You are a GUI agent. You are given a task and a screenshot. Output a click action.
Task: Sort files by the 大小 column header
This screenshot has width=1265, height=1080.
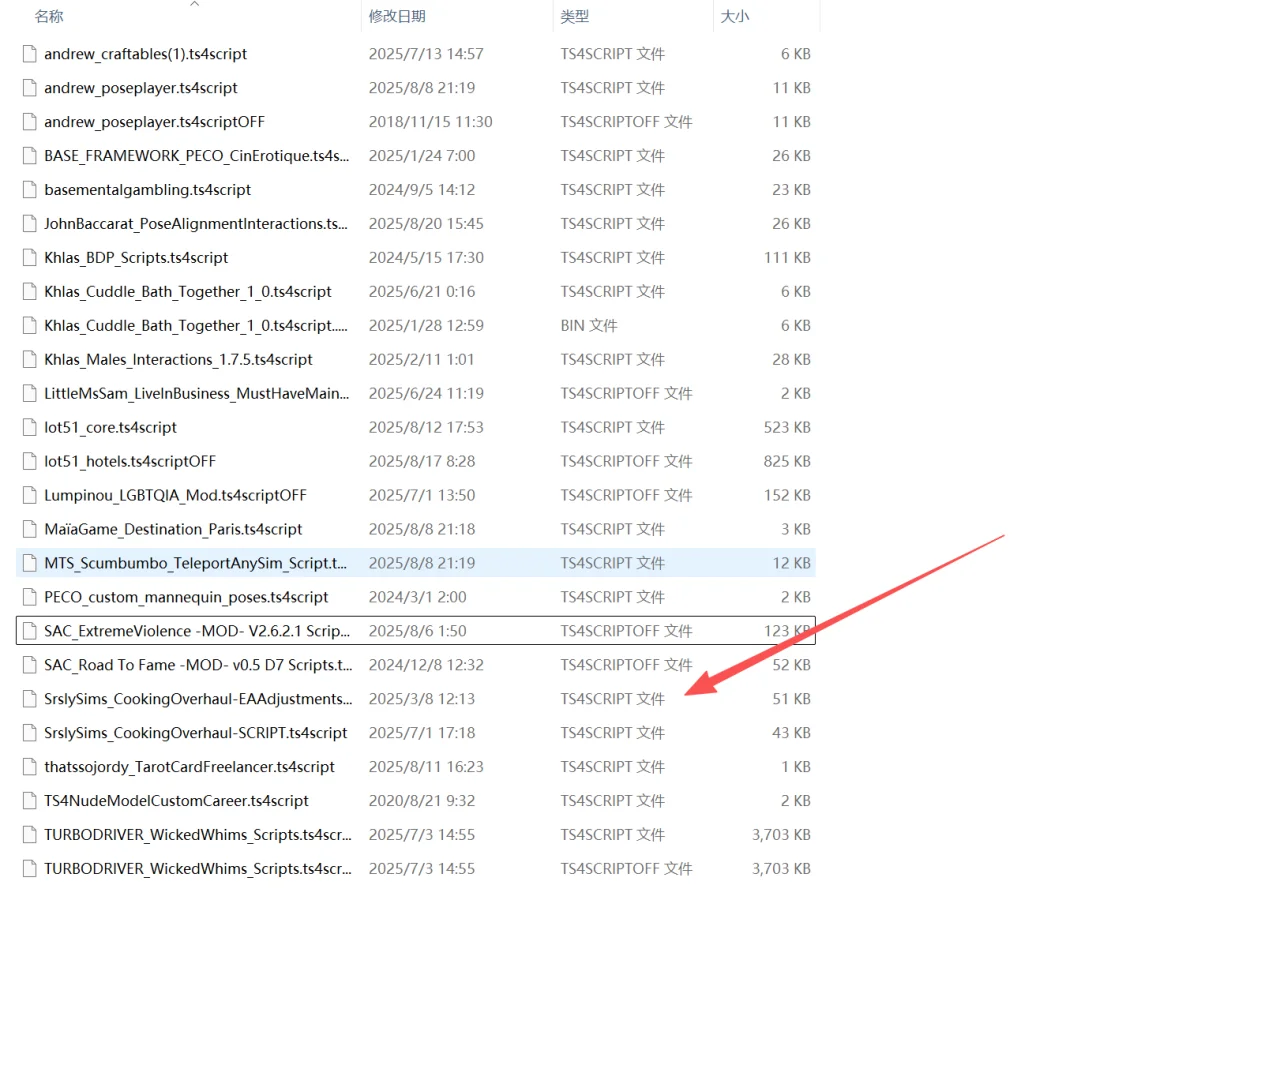tap(735, 16)
